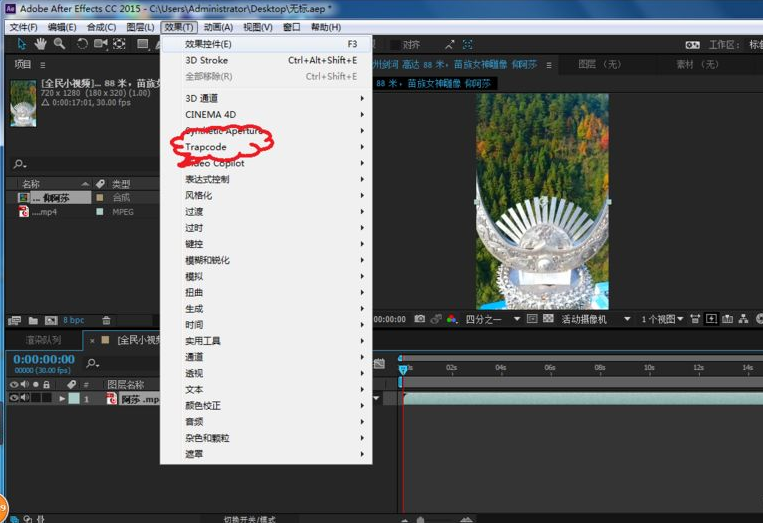Select the Hand tool
Screen dimensions: 763x523
tap(40, 44)
